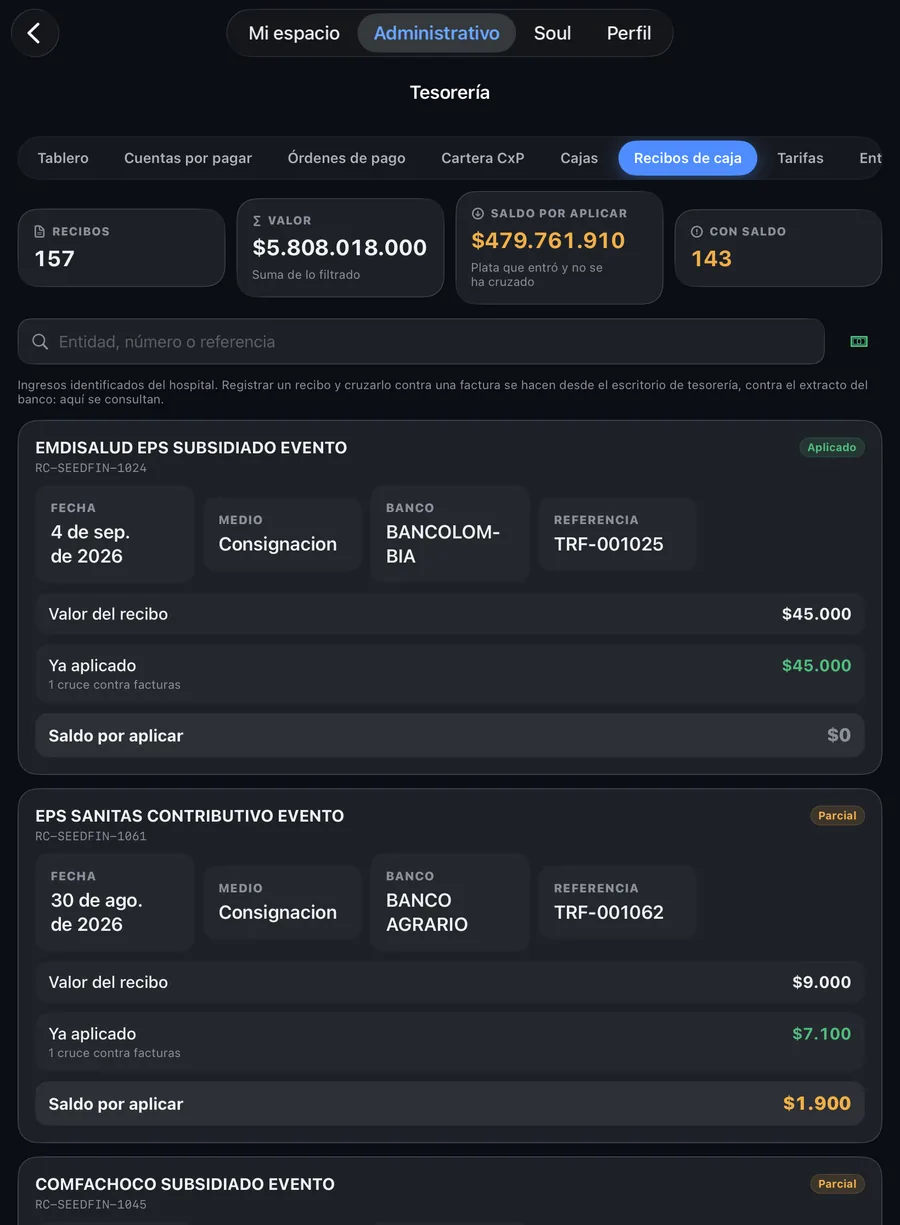The image size is (900, 1225).
Task: Click the BANCO AGRARIO bank value
Action: tap(427, 912)
